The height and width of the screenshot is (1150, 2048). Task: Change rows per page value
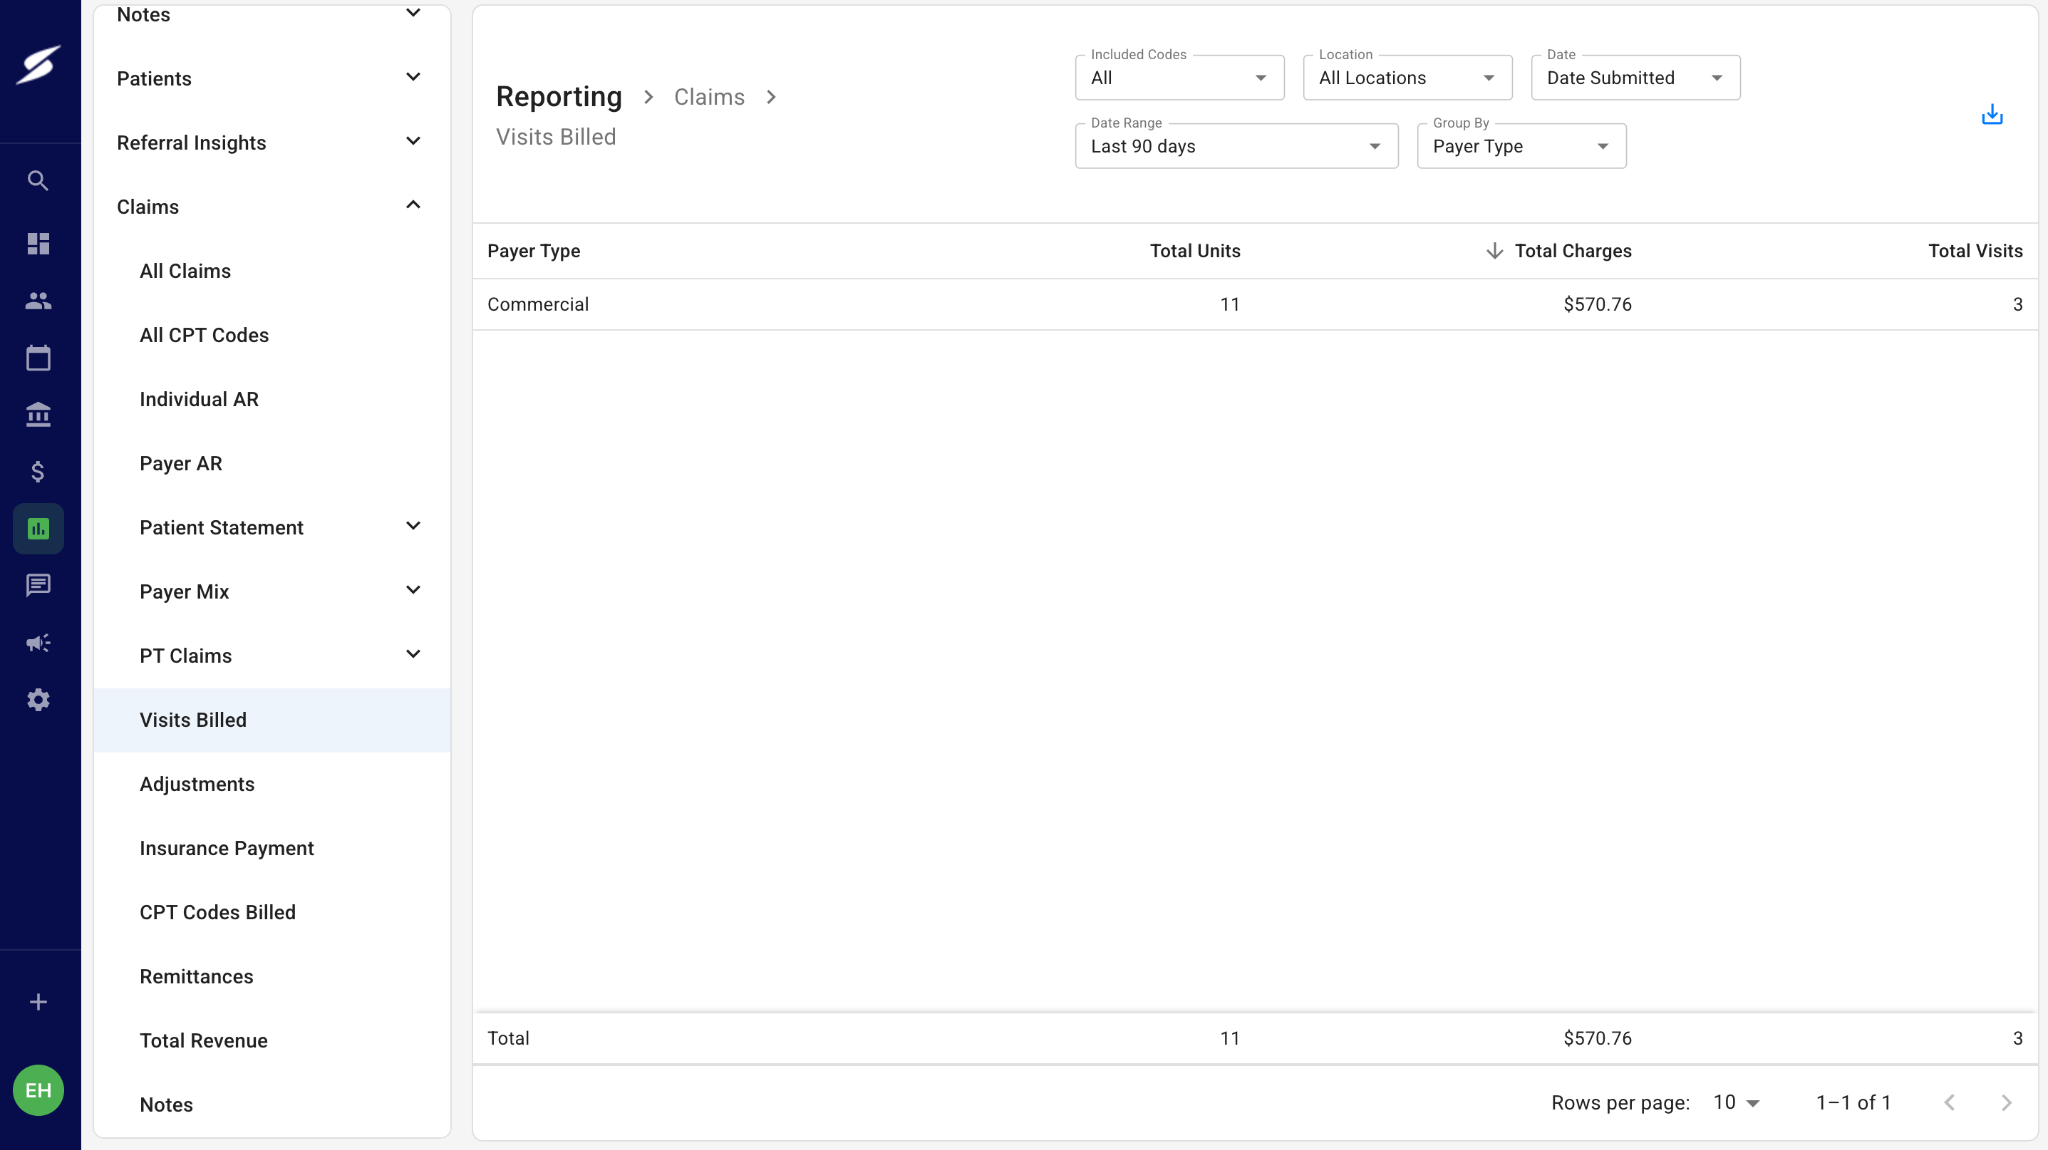(1736, 1102)
